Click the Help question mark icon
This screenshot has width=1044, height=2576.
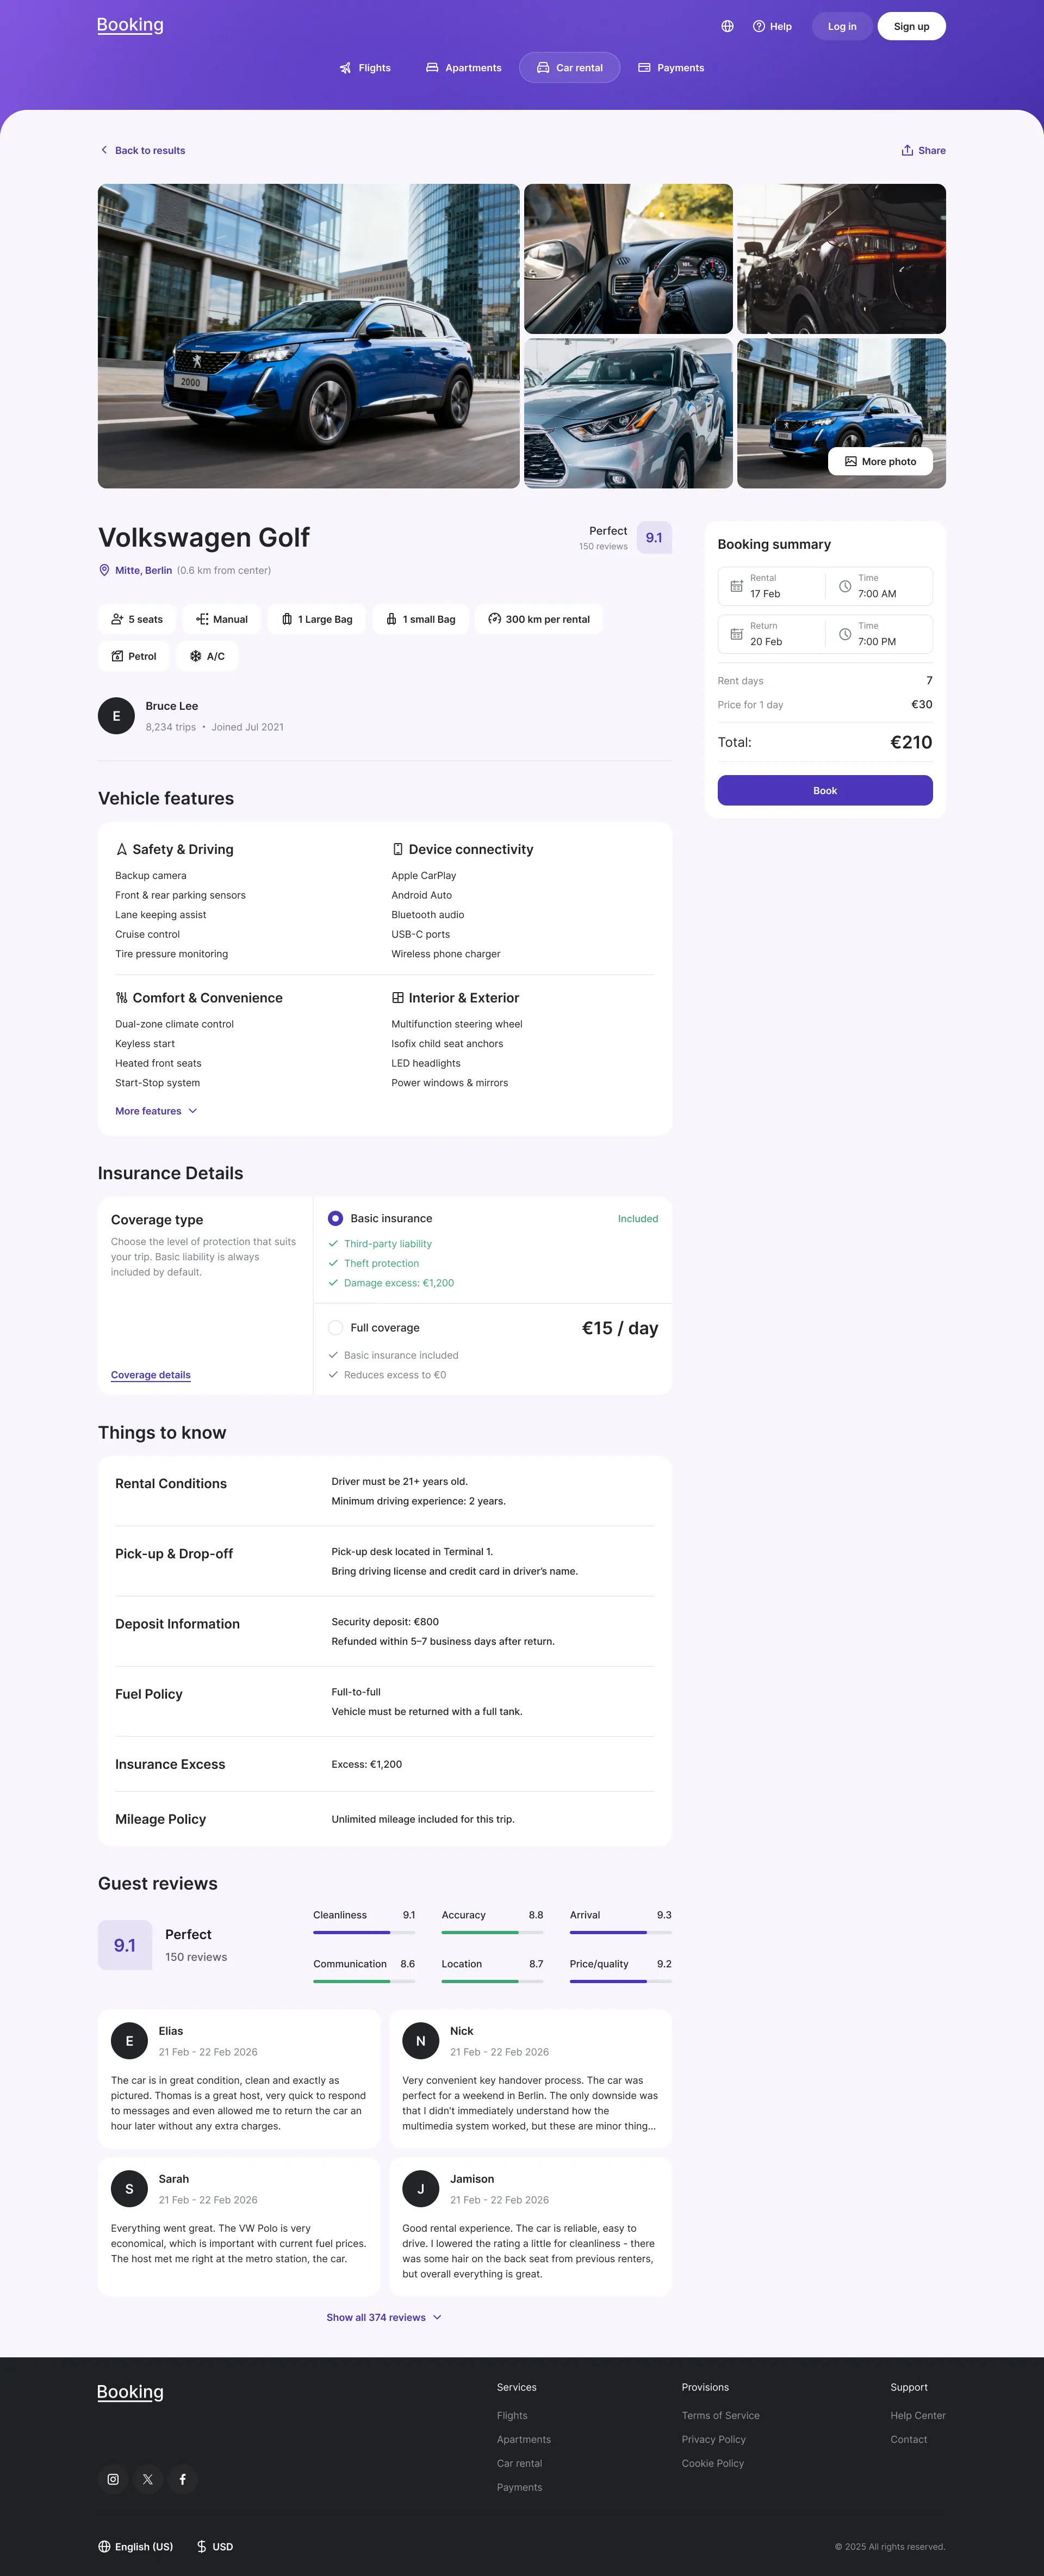click(759, 27)
